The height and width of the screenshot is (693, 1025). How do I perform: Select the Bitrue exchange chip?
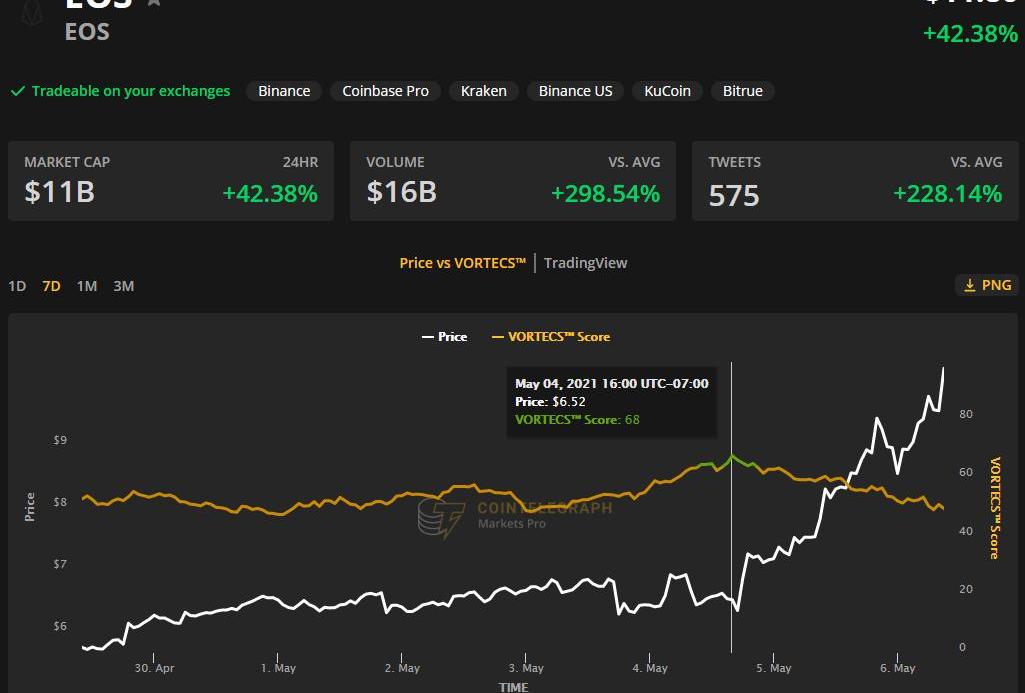tap(743, 91)
